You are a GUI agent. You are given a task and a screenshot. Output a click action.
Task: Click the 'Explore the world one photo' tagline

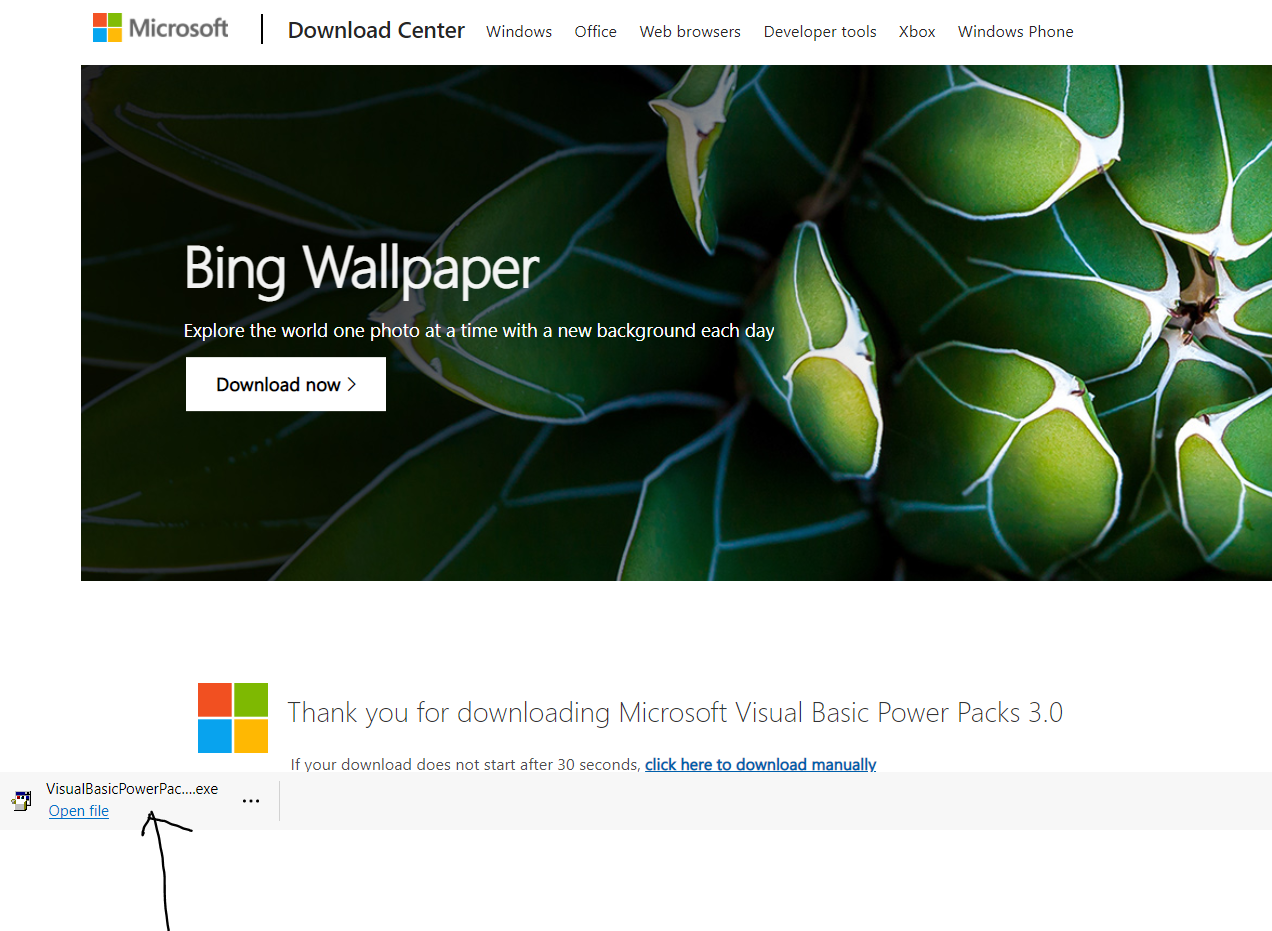click(479, 330)
